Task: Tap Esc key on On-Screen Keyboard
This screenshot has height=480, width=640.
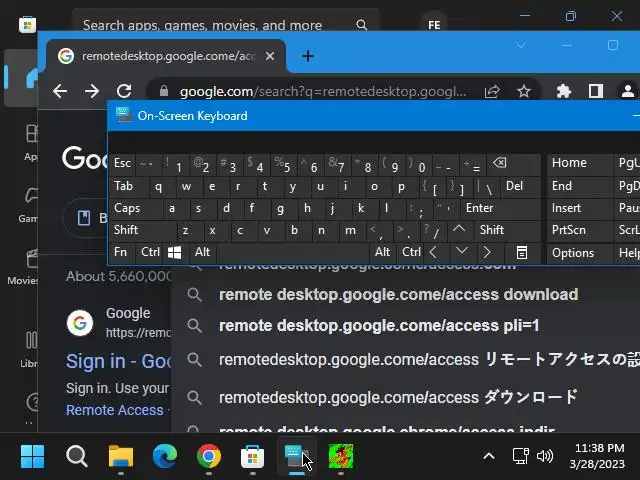Action: pos(122,163)
